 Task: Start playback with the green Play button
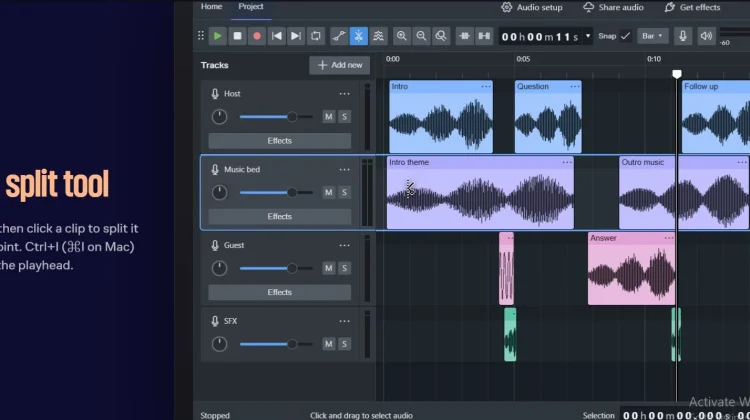218,36
